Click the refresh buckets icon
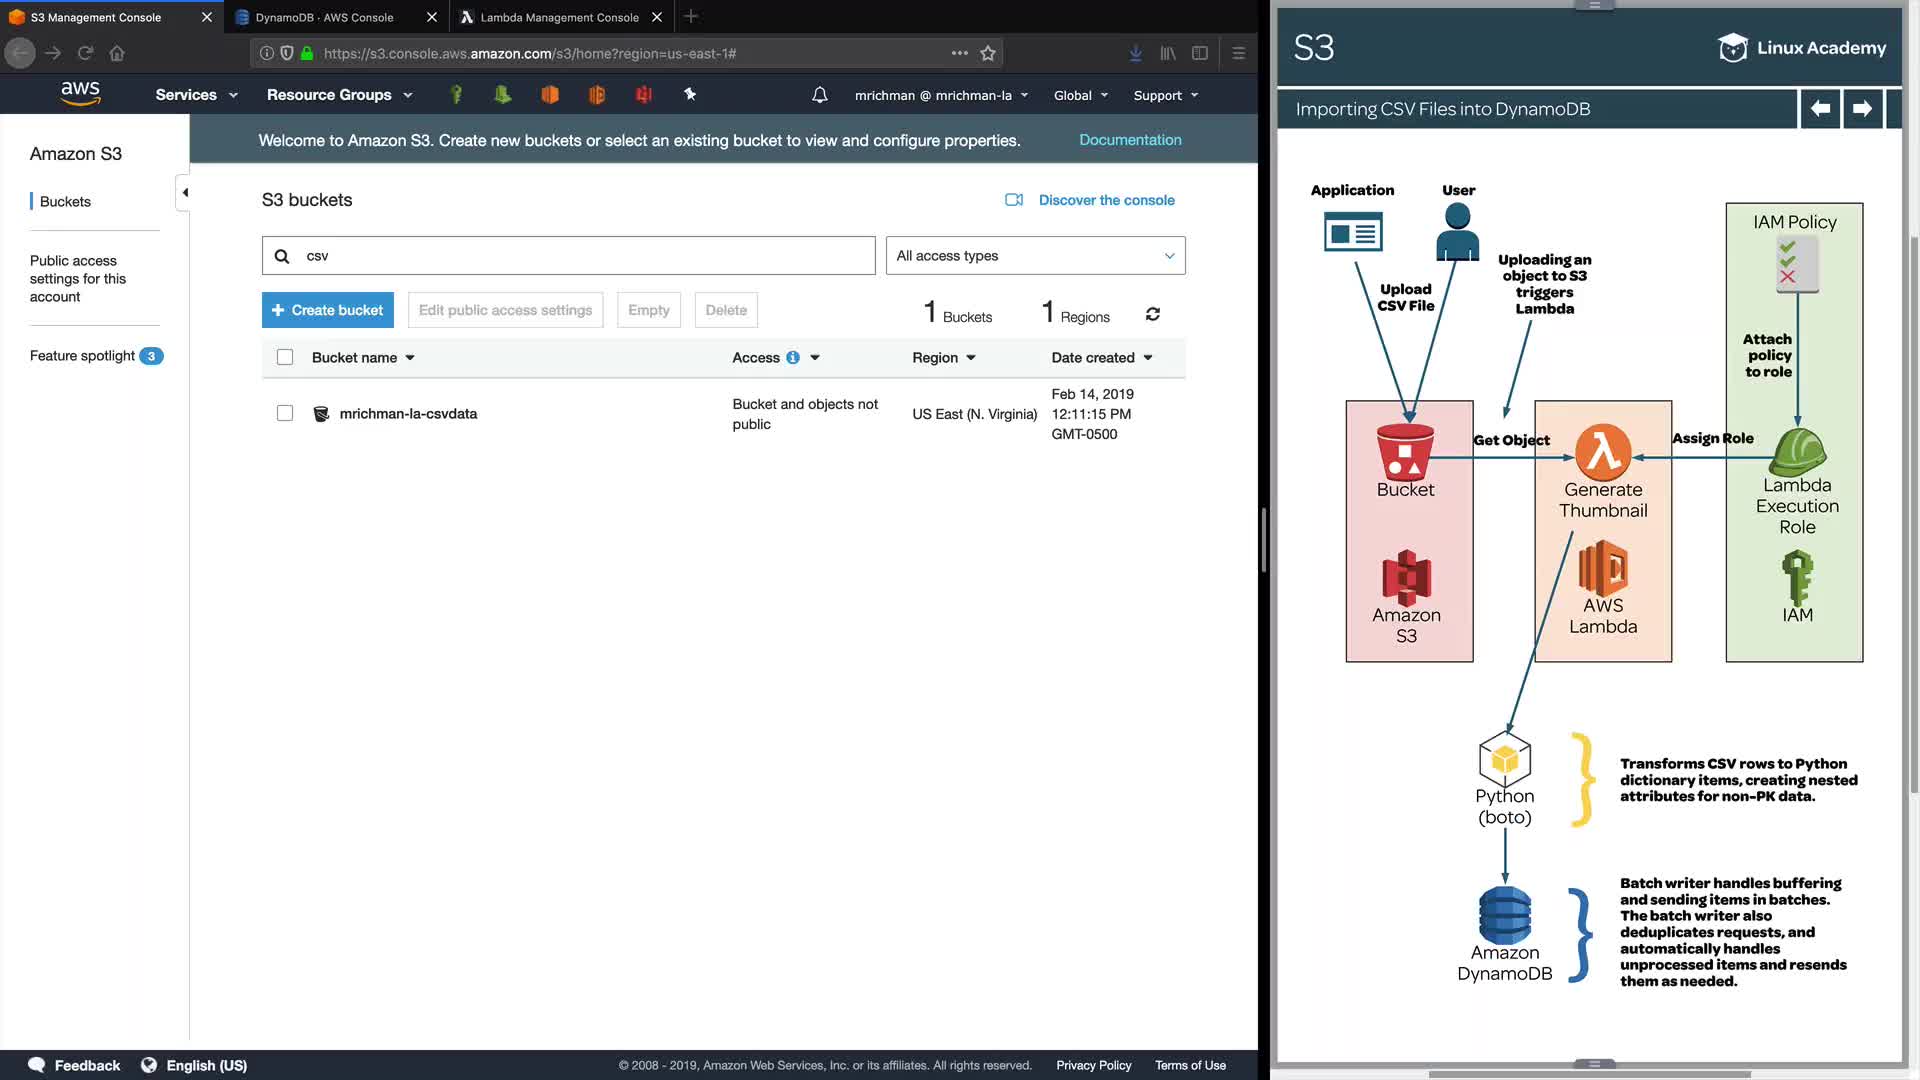Viewport: 1920px width, 1080px height. [x=1152, y=314]
